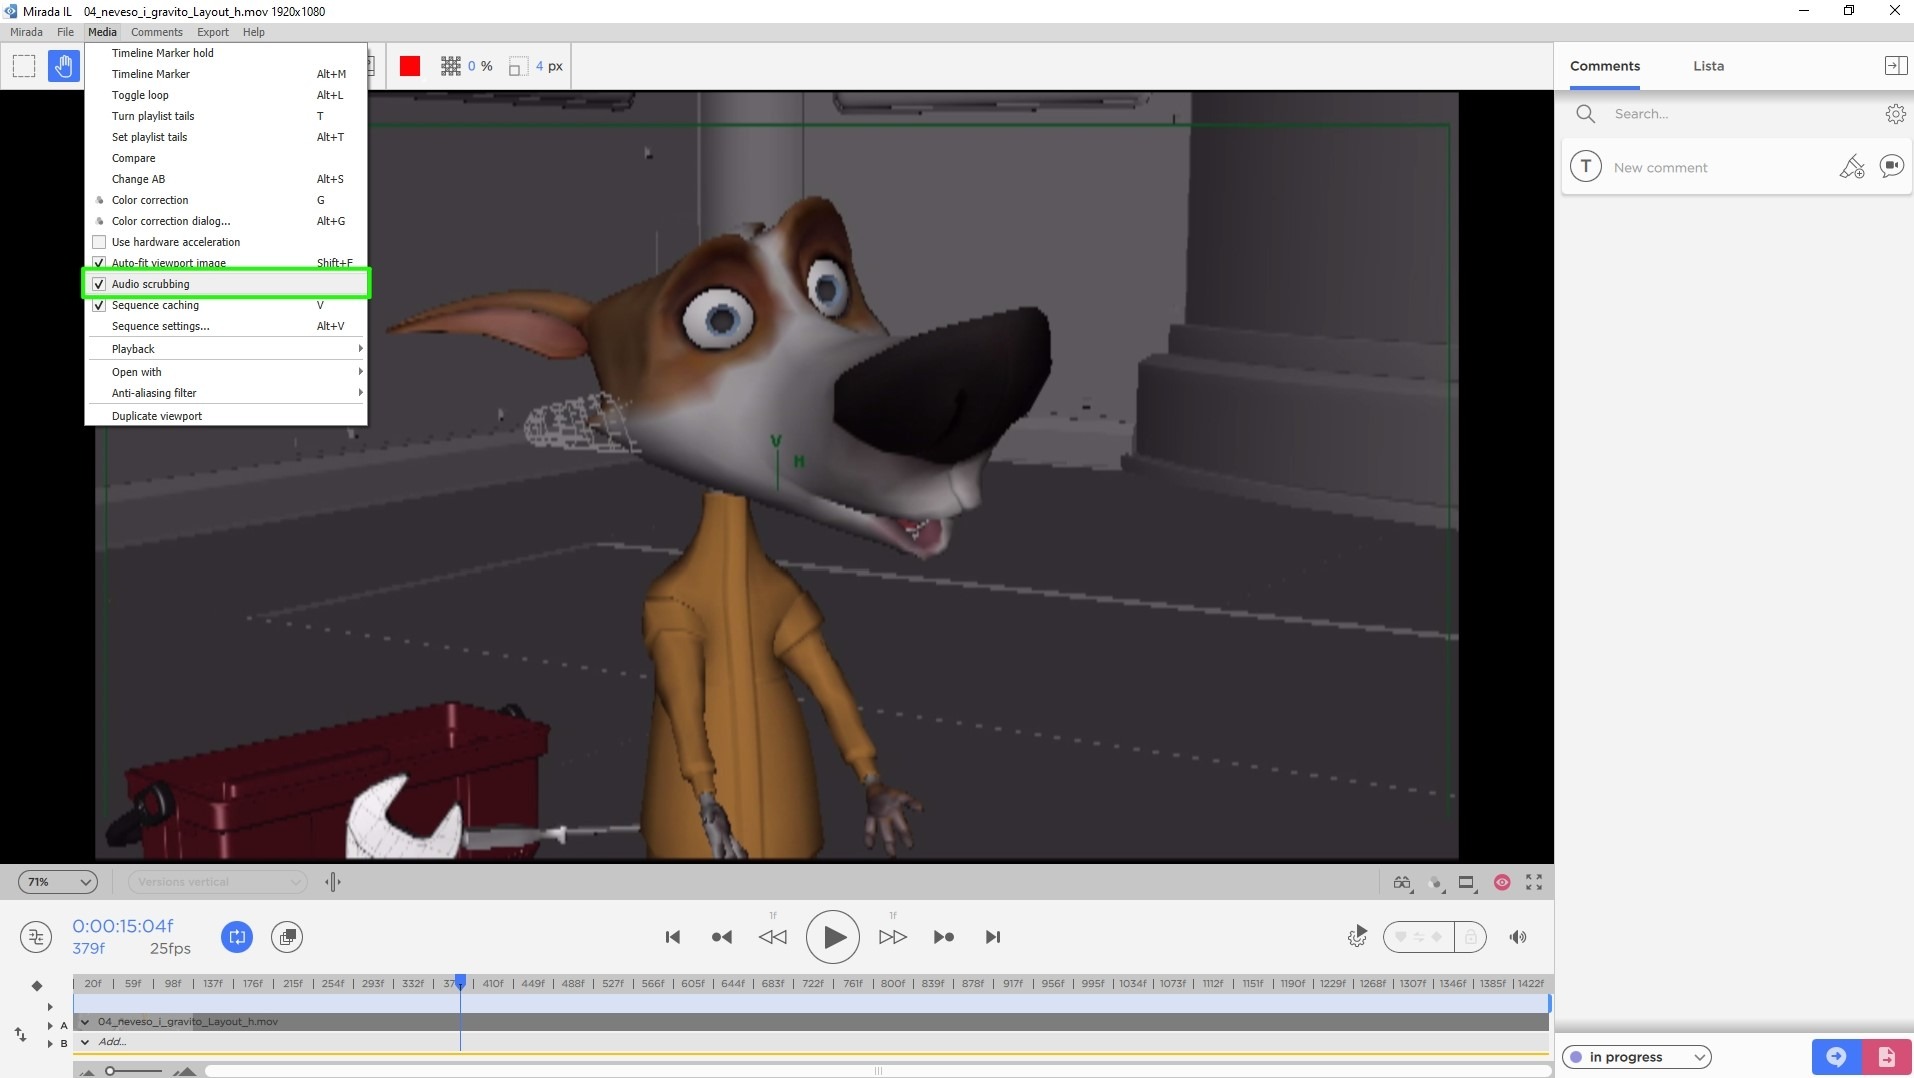The width and height of the screenshot is (1914, 1078).
Task: Select the rectangular selection tool
Action: coord(24,66)
